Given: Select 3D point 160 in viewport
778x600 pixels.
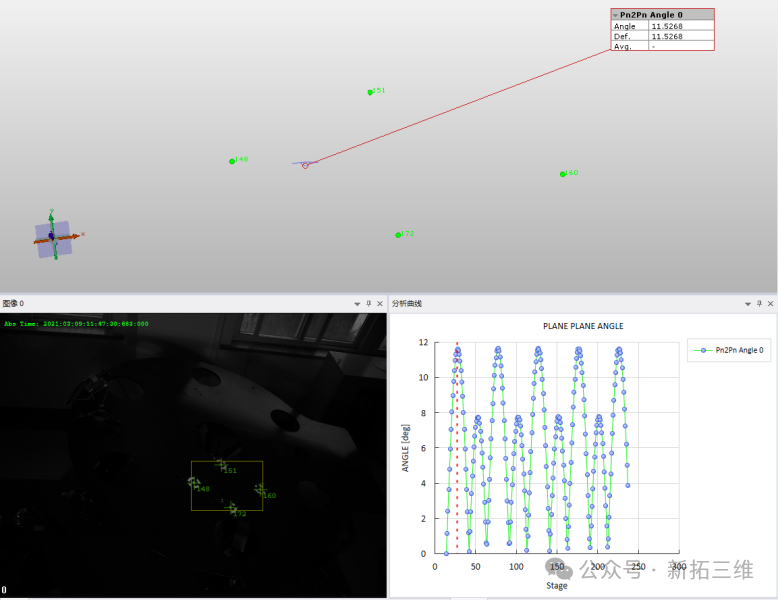Looking at the screenshot, I should click(562, 174).
